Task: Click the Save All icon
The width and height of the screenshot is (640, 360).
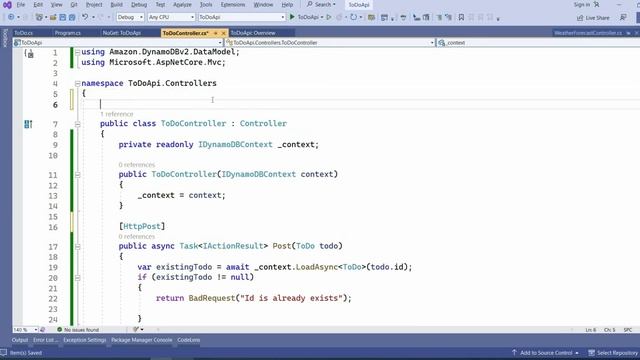Action: [x=72, y=17]
